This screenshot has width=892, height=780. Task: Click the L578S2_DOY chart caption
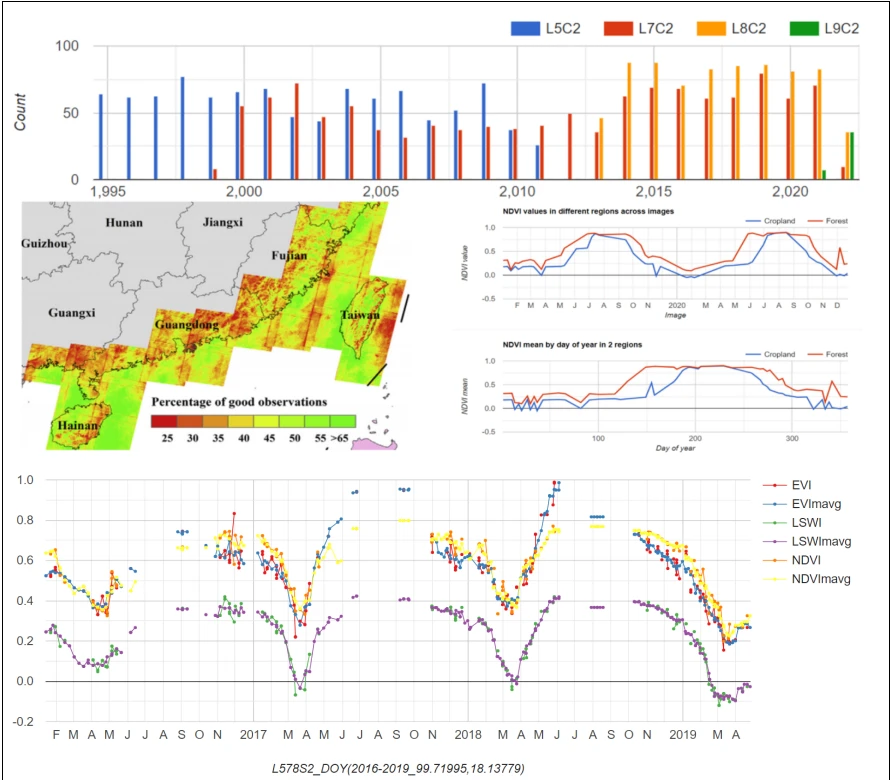pyautogui.click(x=398, y=769)
